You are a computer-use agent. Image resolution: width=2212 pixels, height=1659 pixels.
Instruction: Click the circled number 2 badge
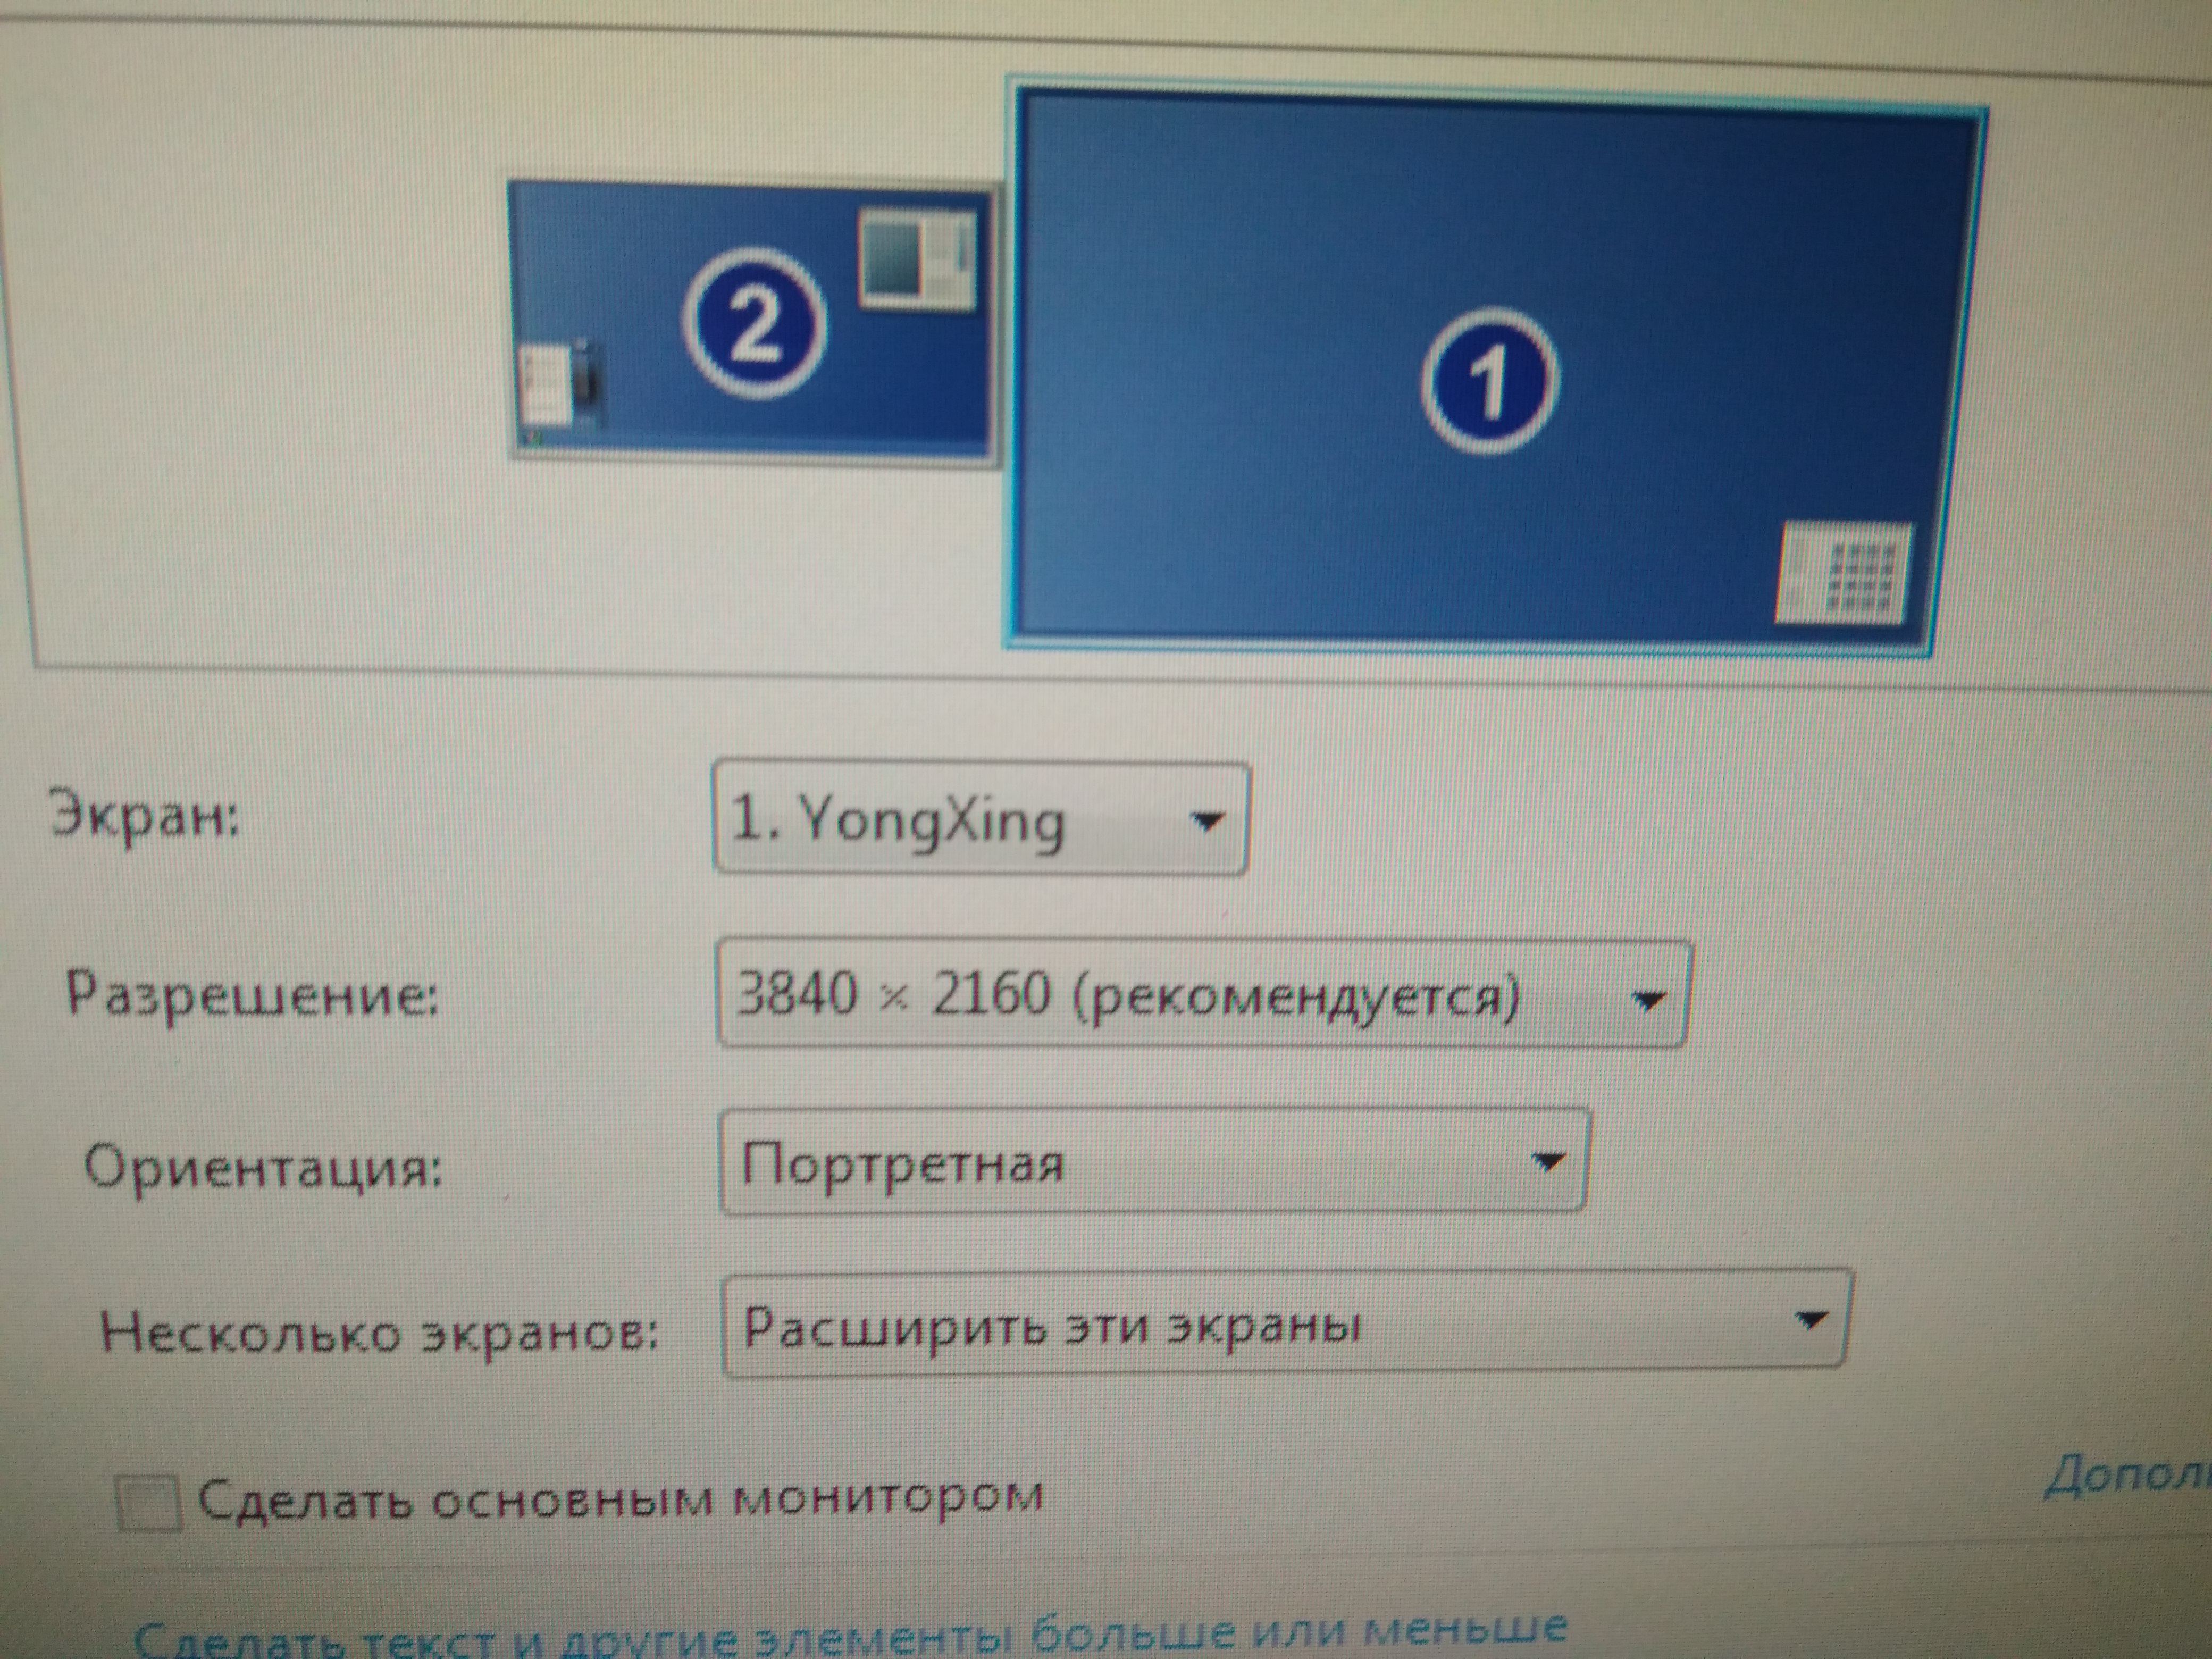click(x=755, y=323)
